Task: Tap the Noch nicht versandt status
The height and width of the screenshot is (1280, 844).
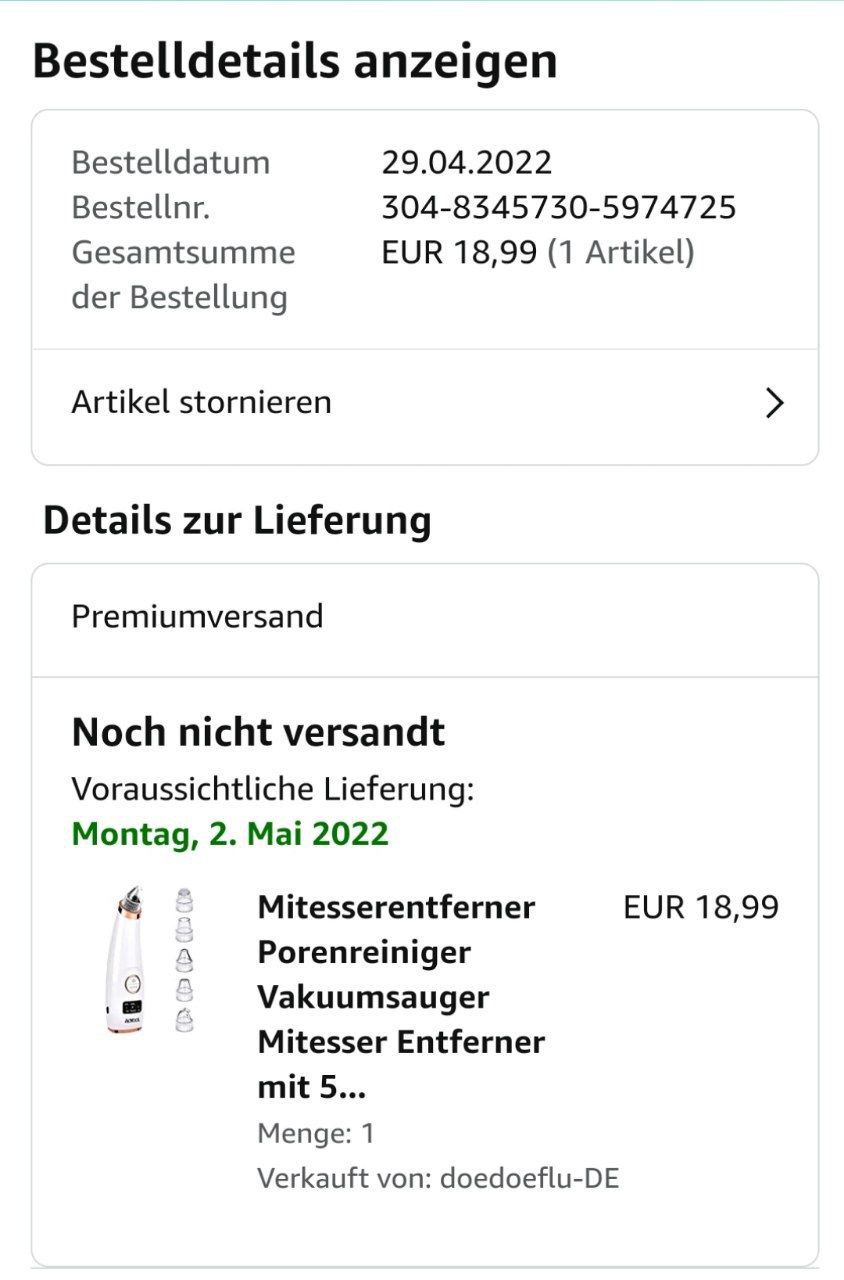Action: pyautogui.click(x=258, y=733)
